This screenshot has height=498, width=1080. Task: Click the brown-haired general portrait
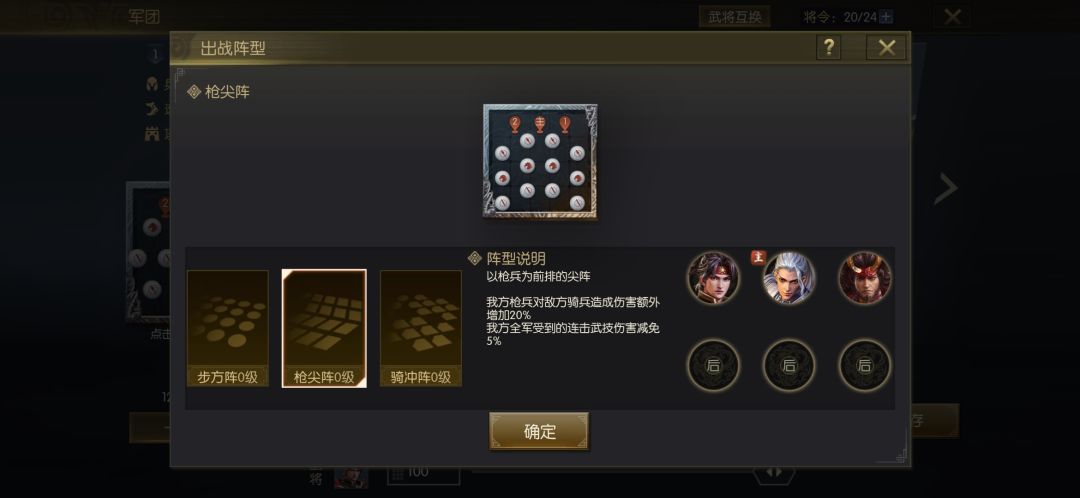point(713,278)
